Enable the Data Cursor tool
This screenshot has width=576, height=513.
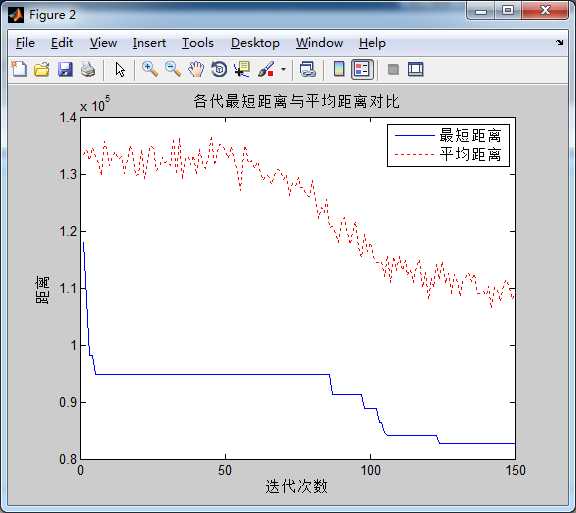242,69
